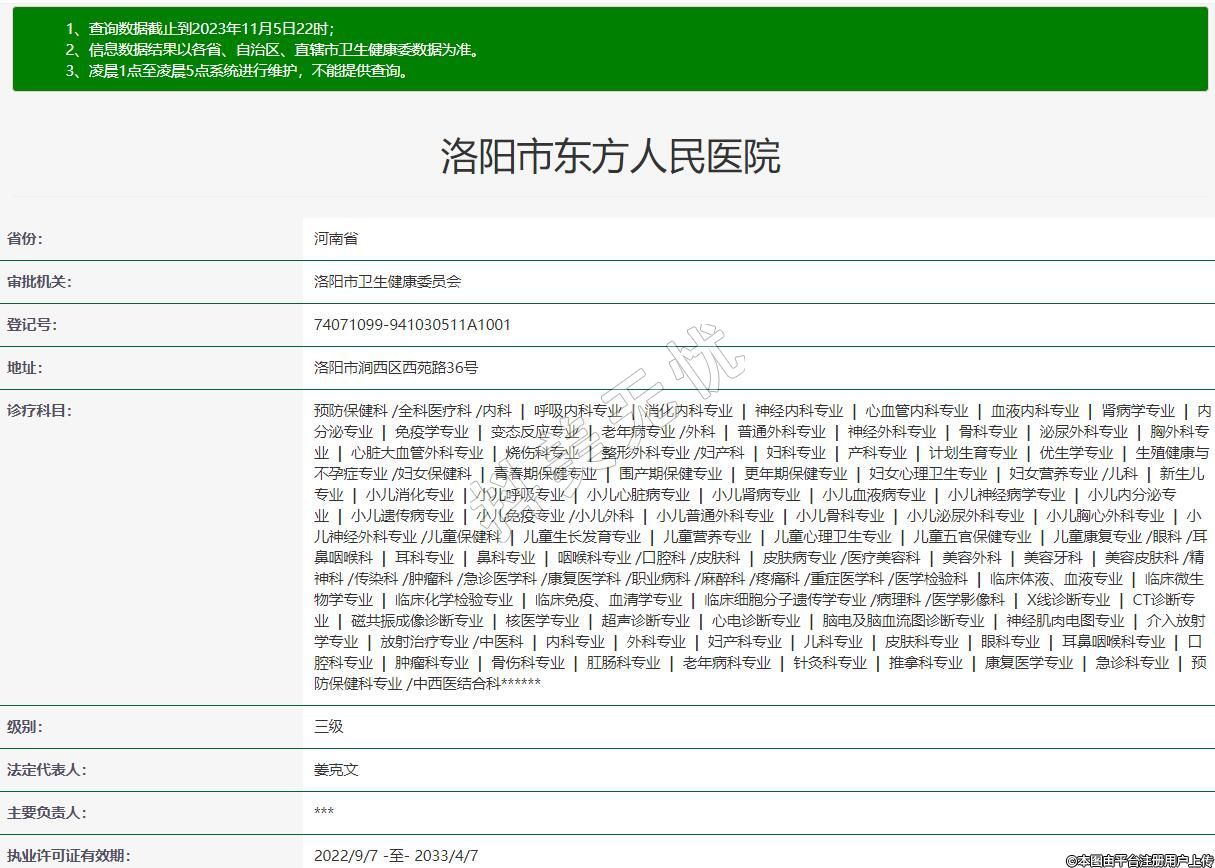Select the 河南省 province value
The height and width of the screenshot is (868, 1215).
pos(336,239)
